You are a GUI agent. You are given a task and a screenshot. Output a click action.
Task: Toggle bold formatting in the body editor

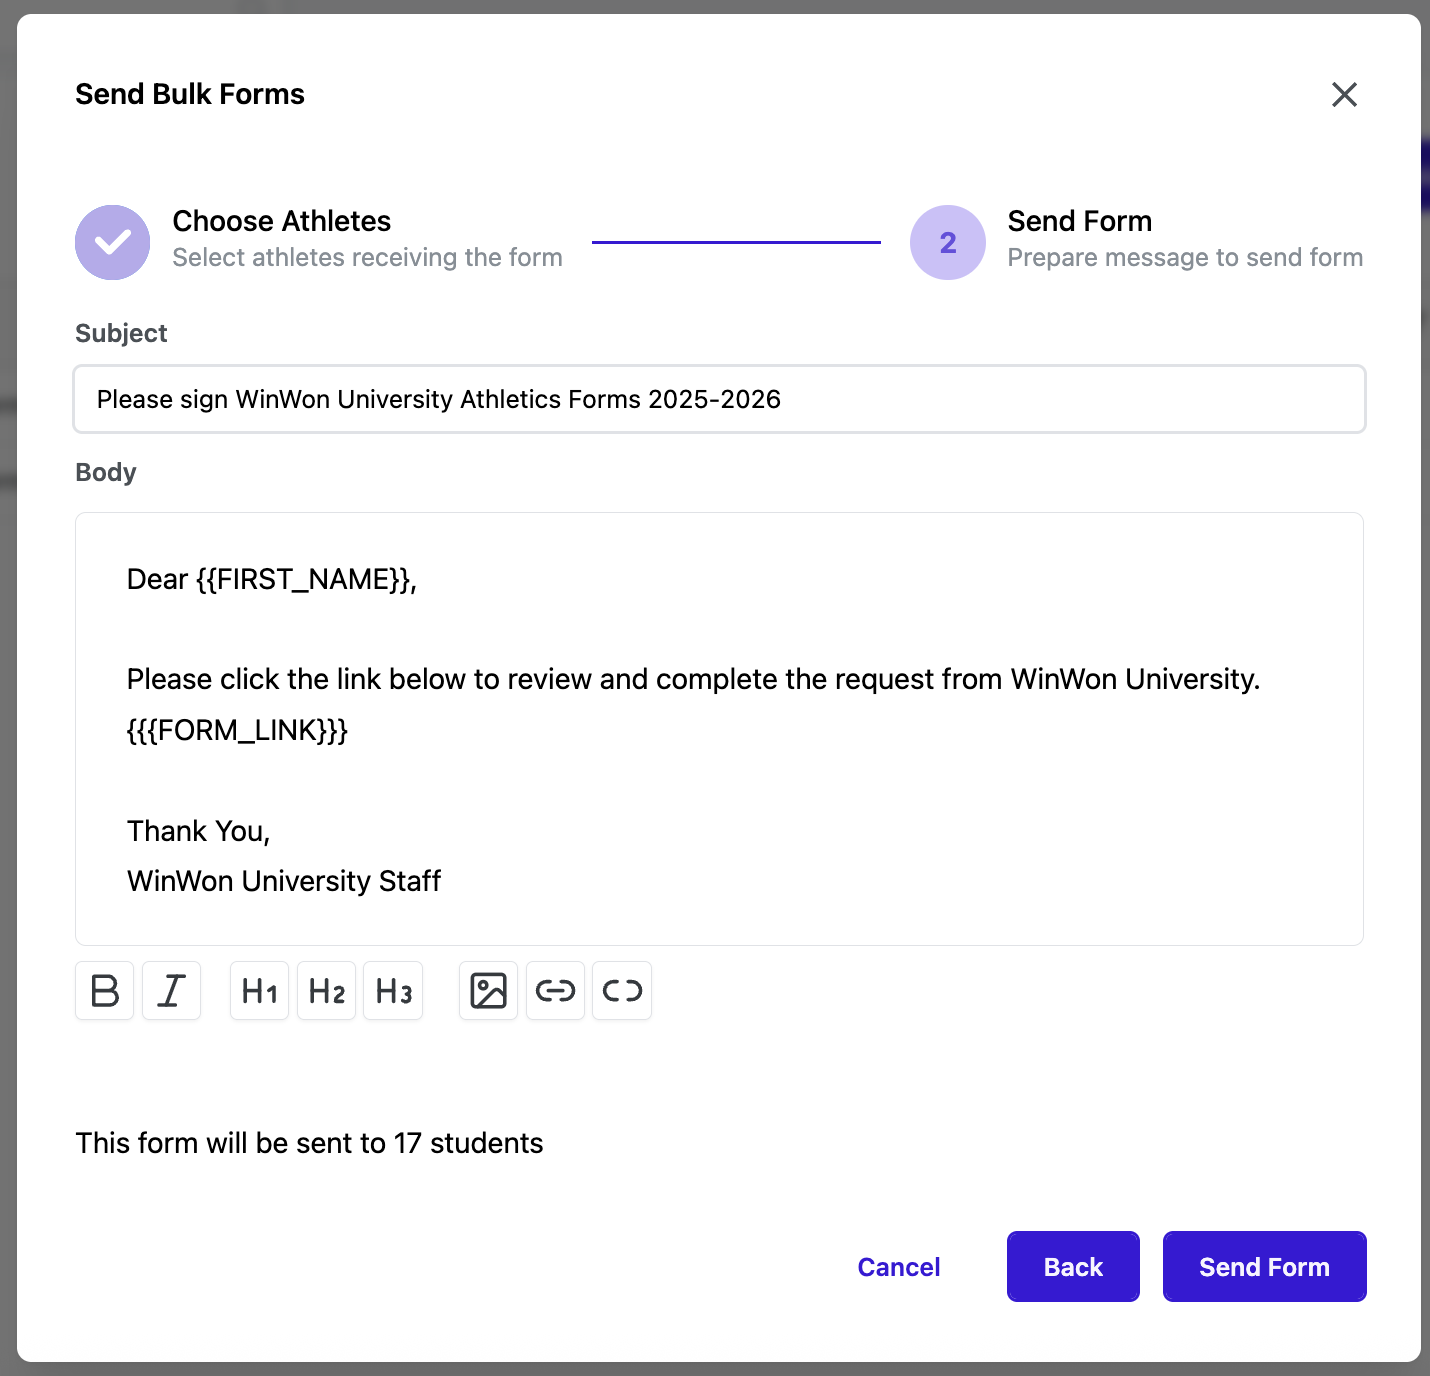pos(105,991)
